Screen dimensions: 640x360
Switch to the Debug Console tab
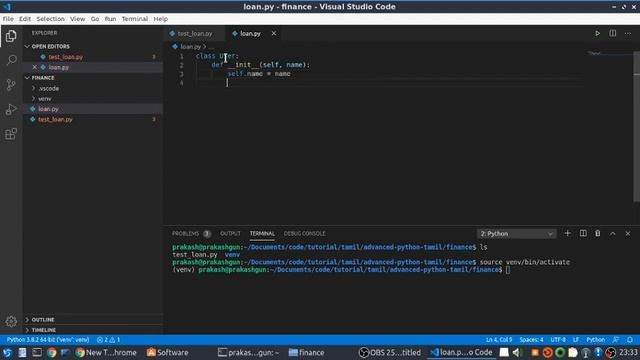[x=304, y=233]
